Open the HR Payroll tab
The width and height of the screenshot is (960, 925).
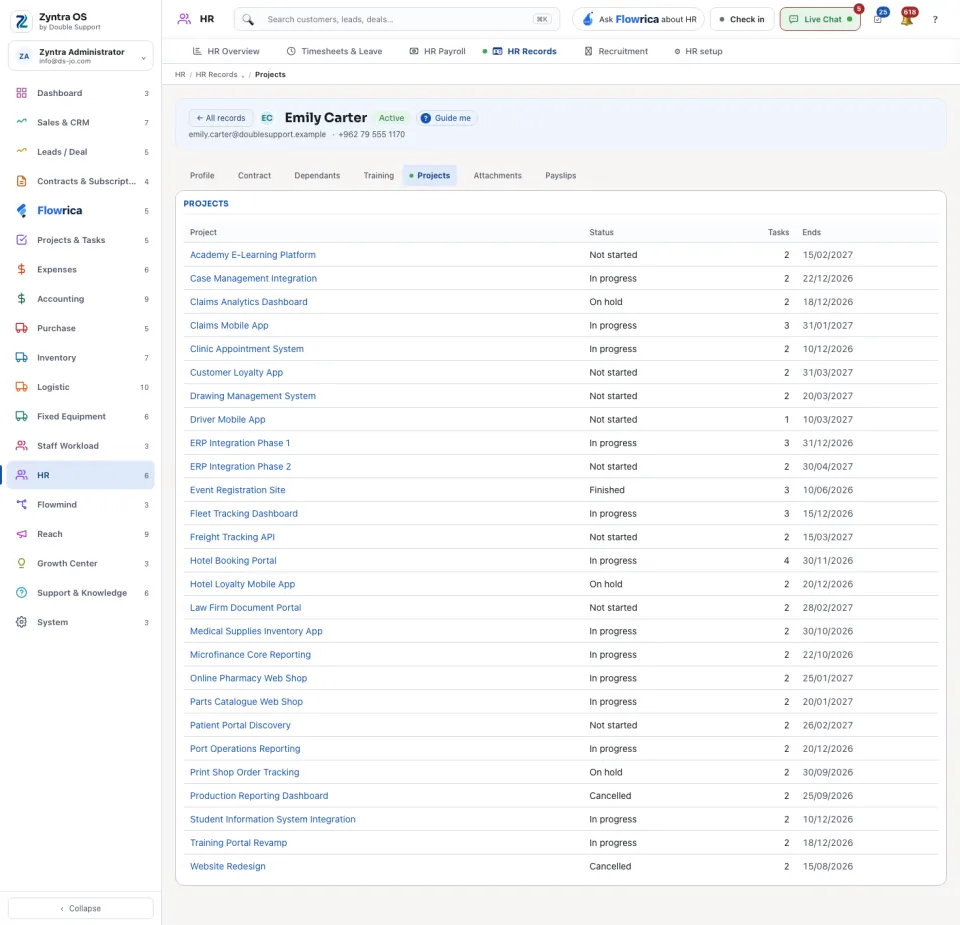point(438,51)
